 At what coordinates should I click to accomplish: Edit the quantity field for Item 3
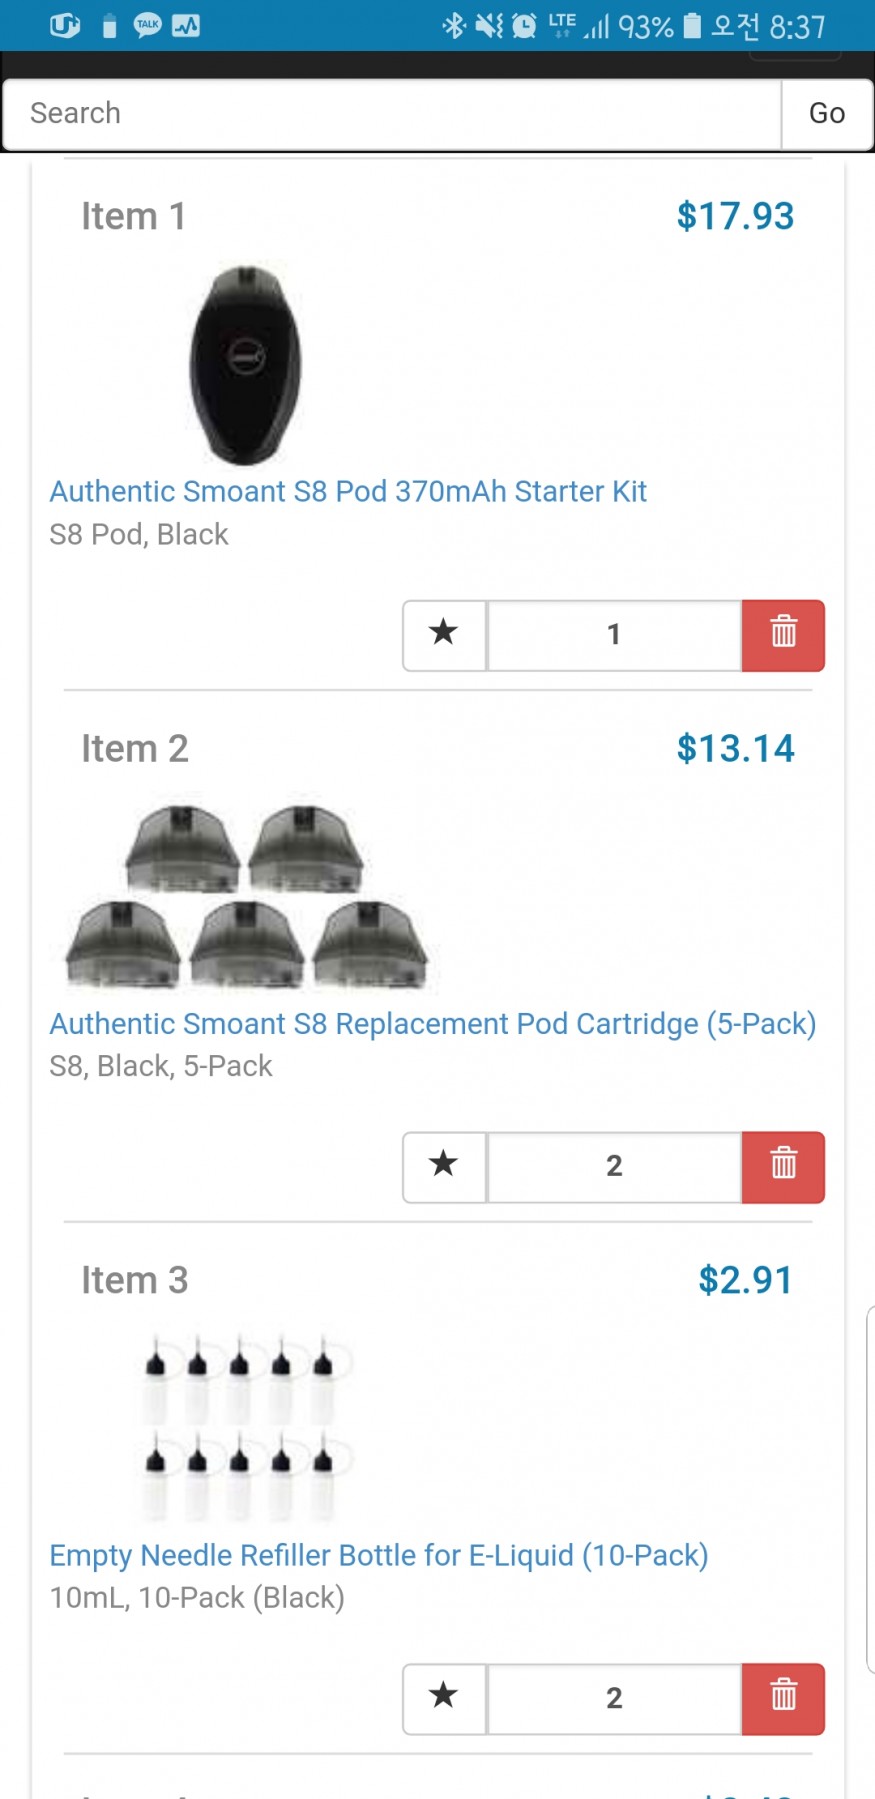[x=614, y=1699]
